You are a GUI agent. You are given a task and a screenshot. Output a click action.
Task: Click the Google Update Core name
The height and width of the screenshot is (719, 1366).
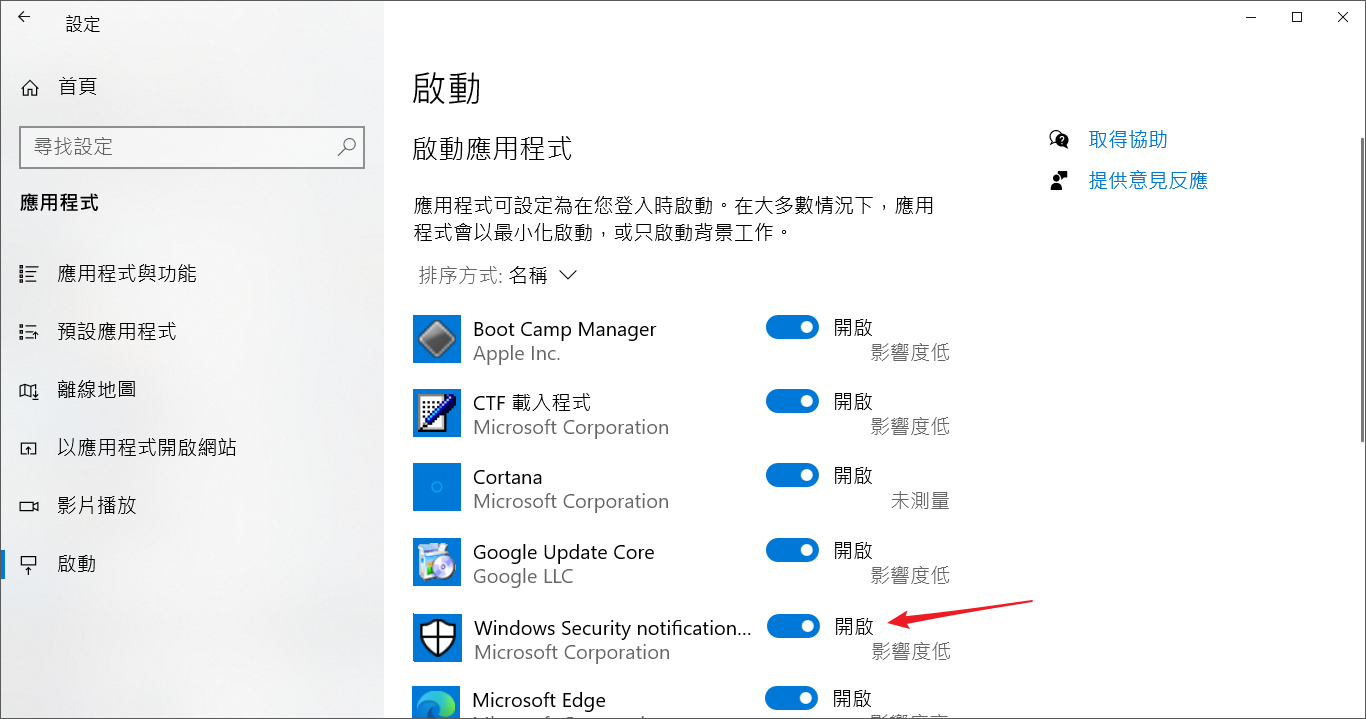pyautogui.click(x=564, y=552)
